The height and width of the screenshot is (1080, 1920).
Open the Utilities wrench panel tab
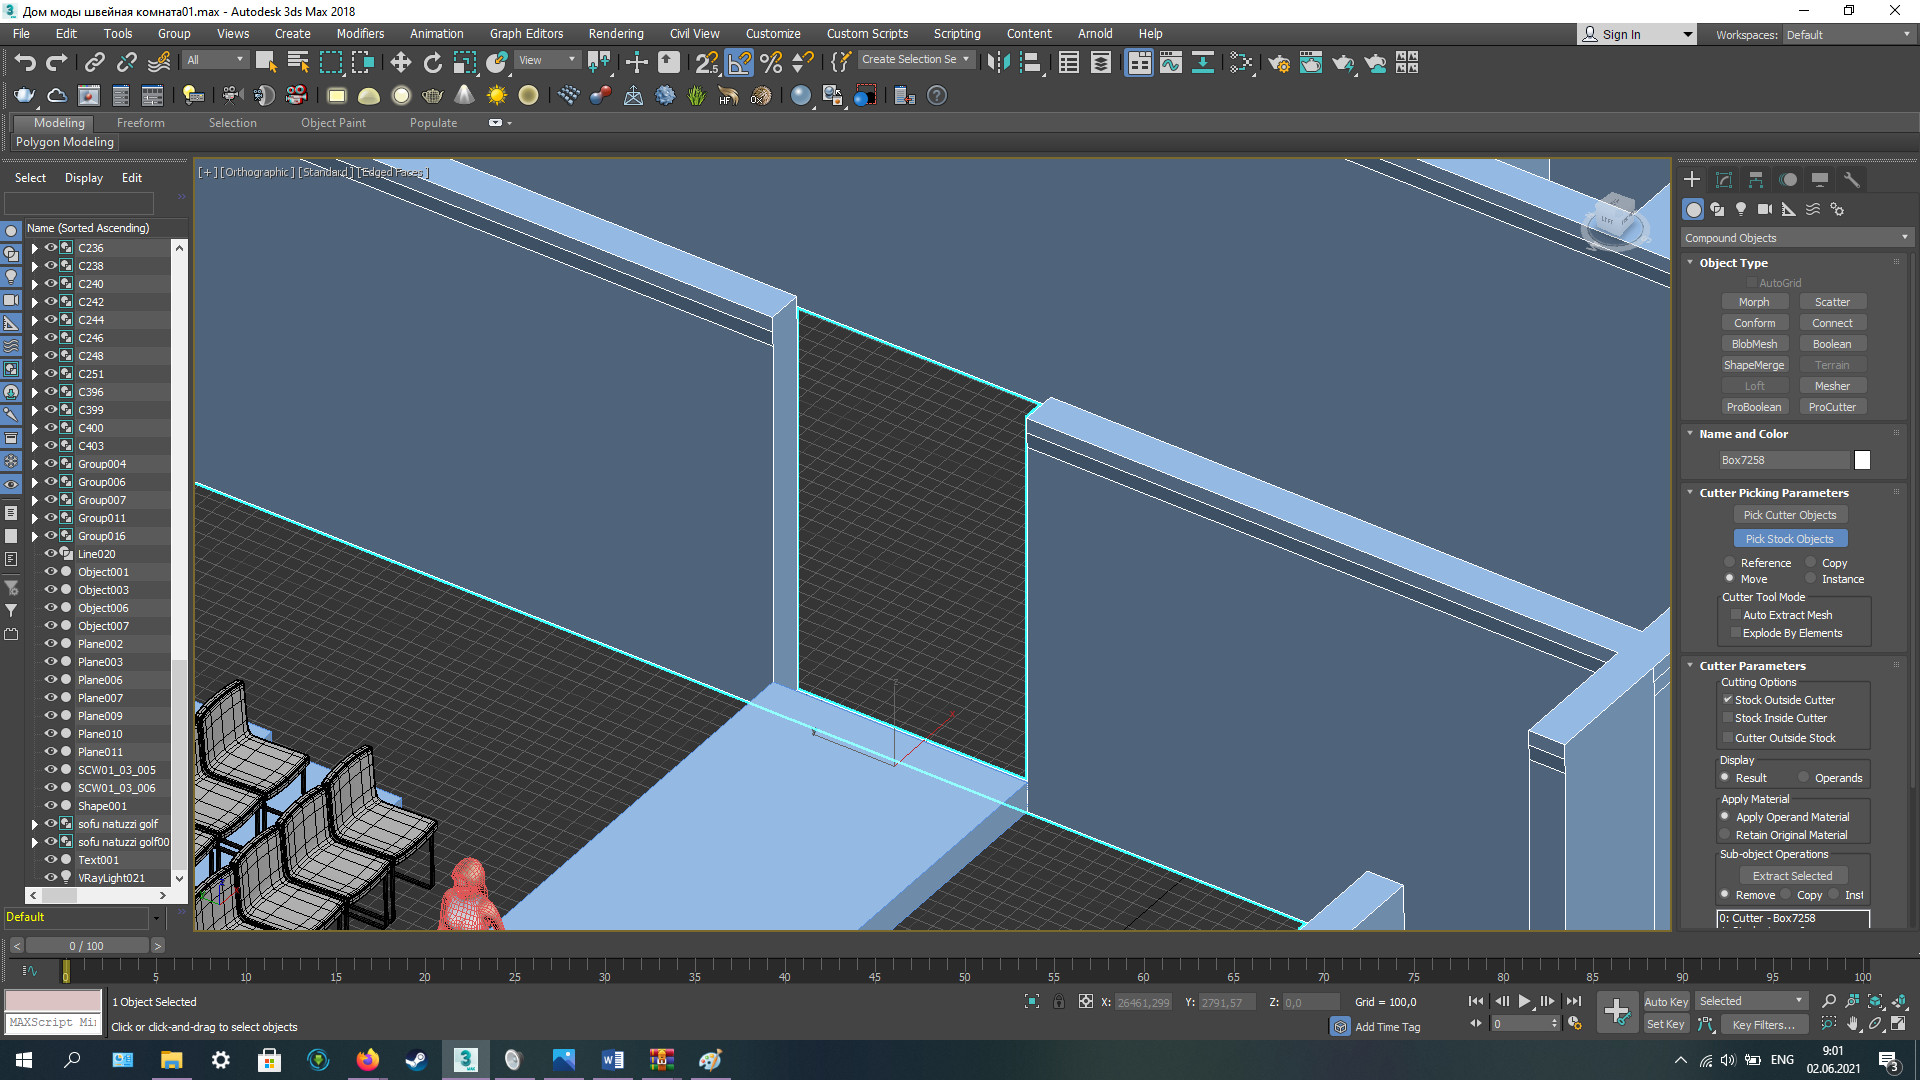click(1852, 180)
